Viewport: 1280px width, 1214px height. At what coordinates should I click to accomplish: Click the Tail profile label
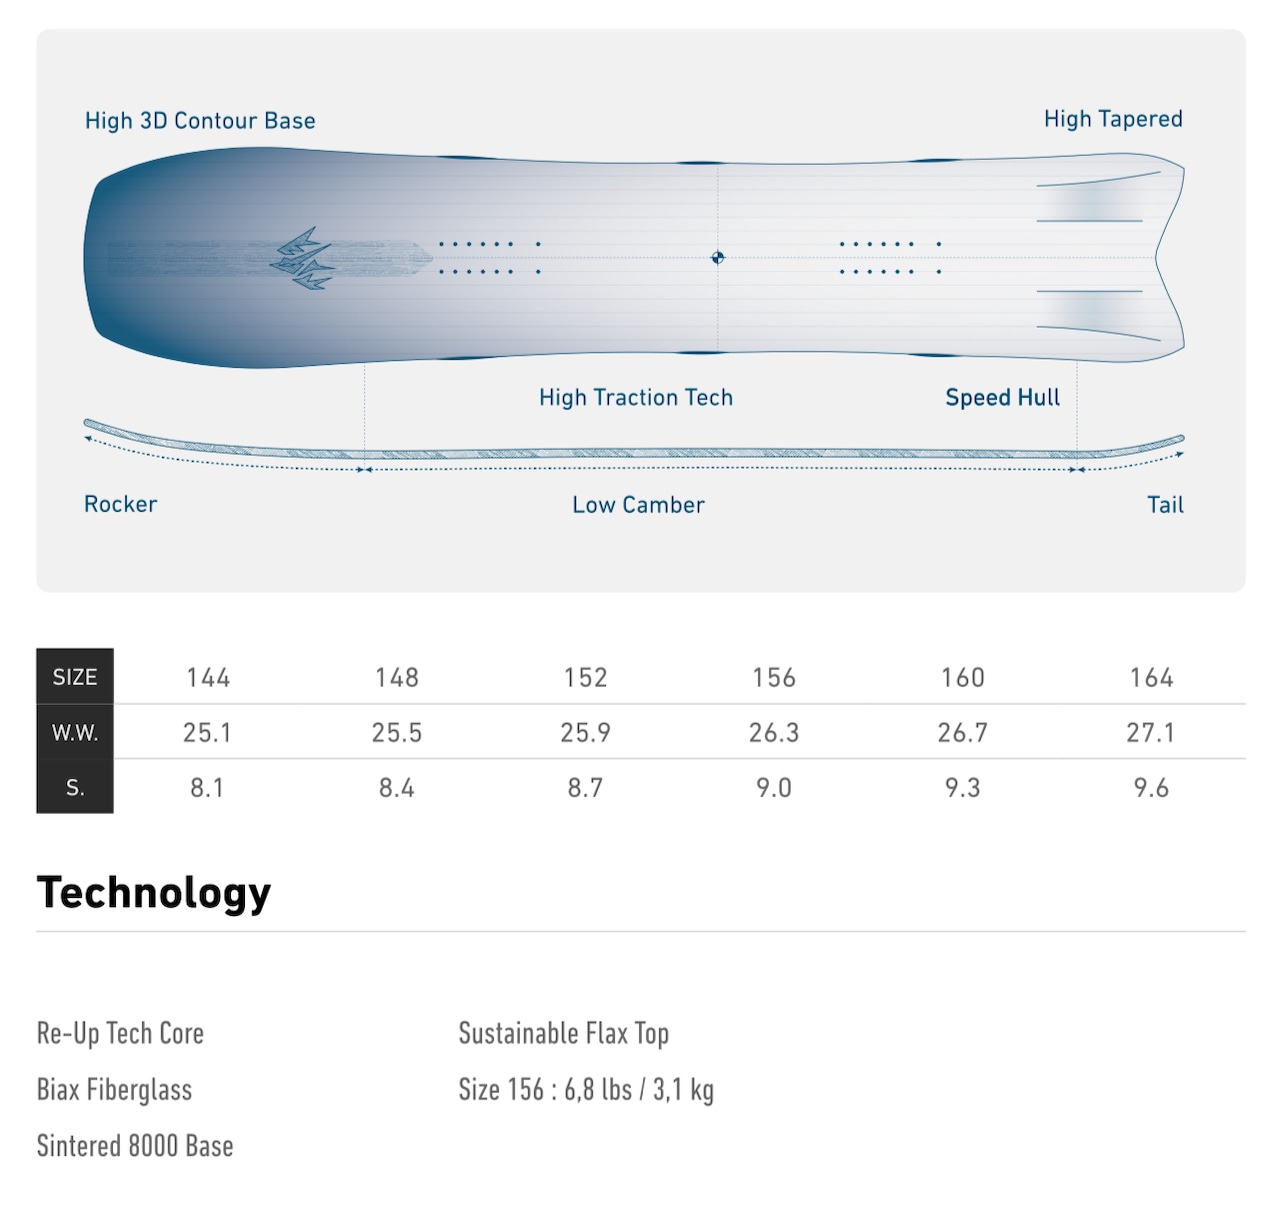pos(1165,505)
